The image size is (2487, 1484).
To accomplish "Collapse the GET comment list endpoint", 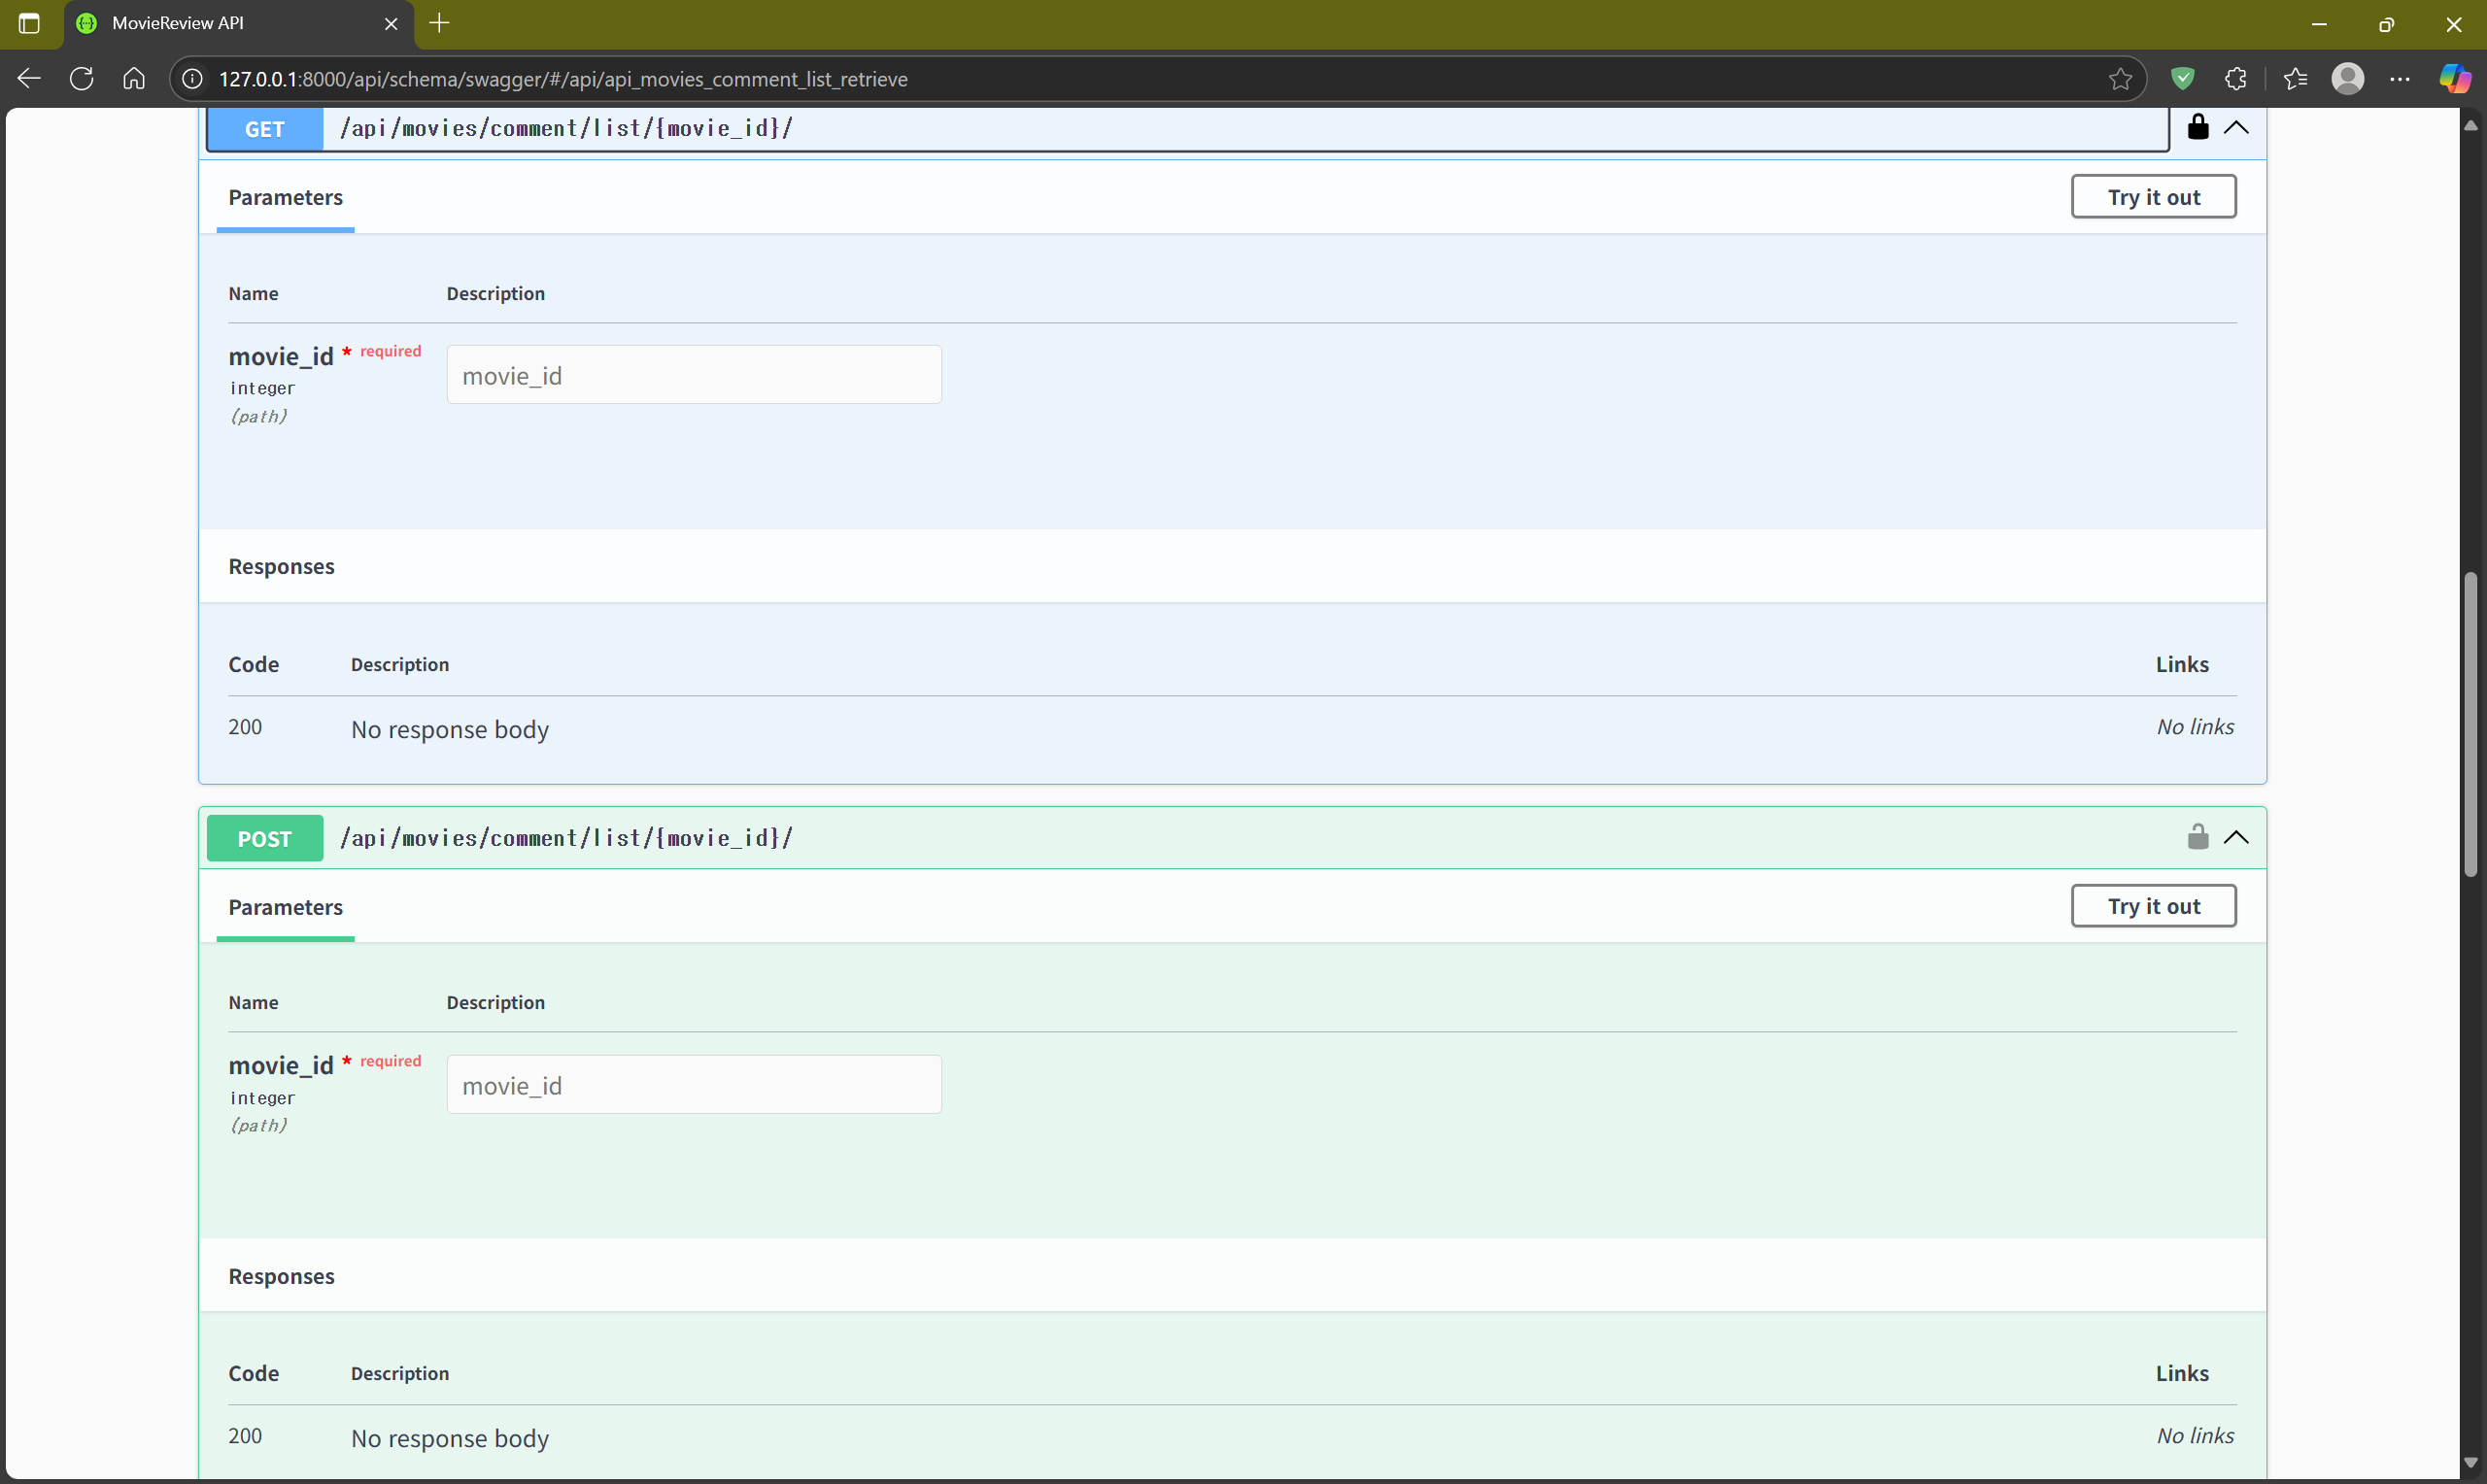I will [2236, 128].
